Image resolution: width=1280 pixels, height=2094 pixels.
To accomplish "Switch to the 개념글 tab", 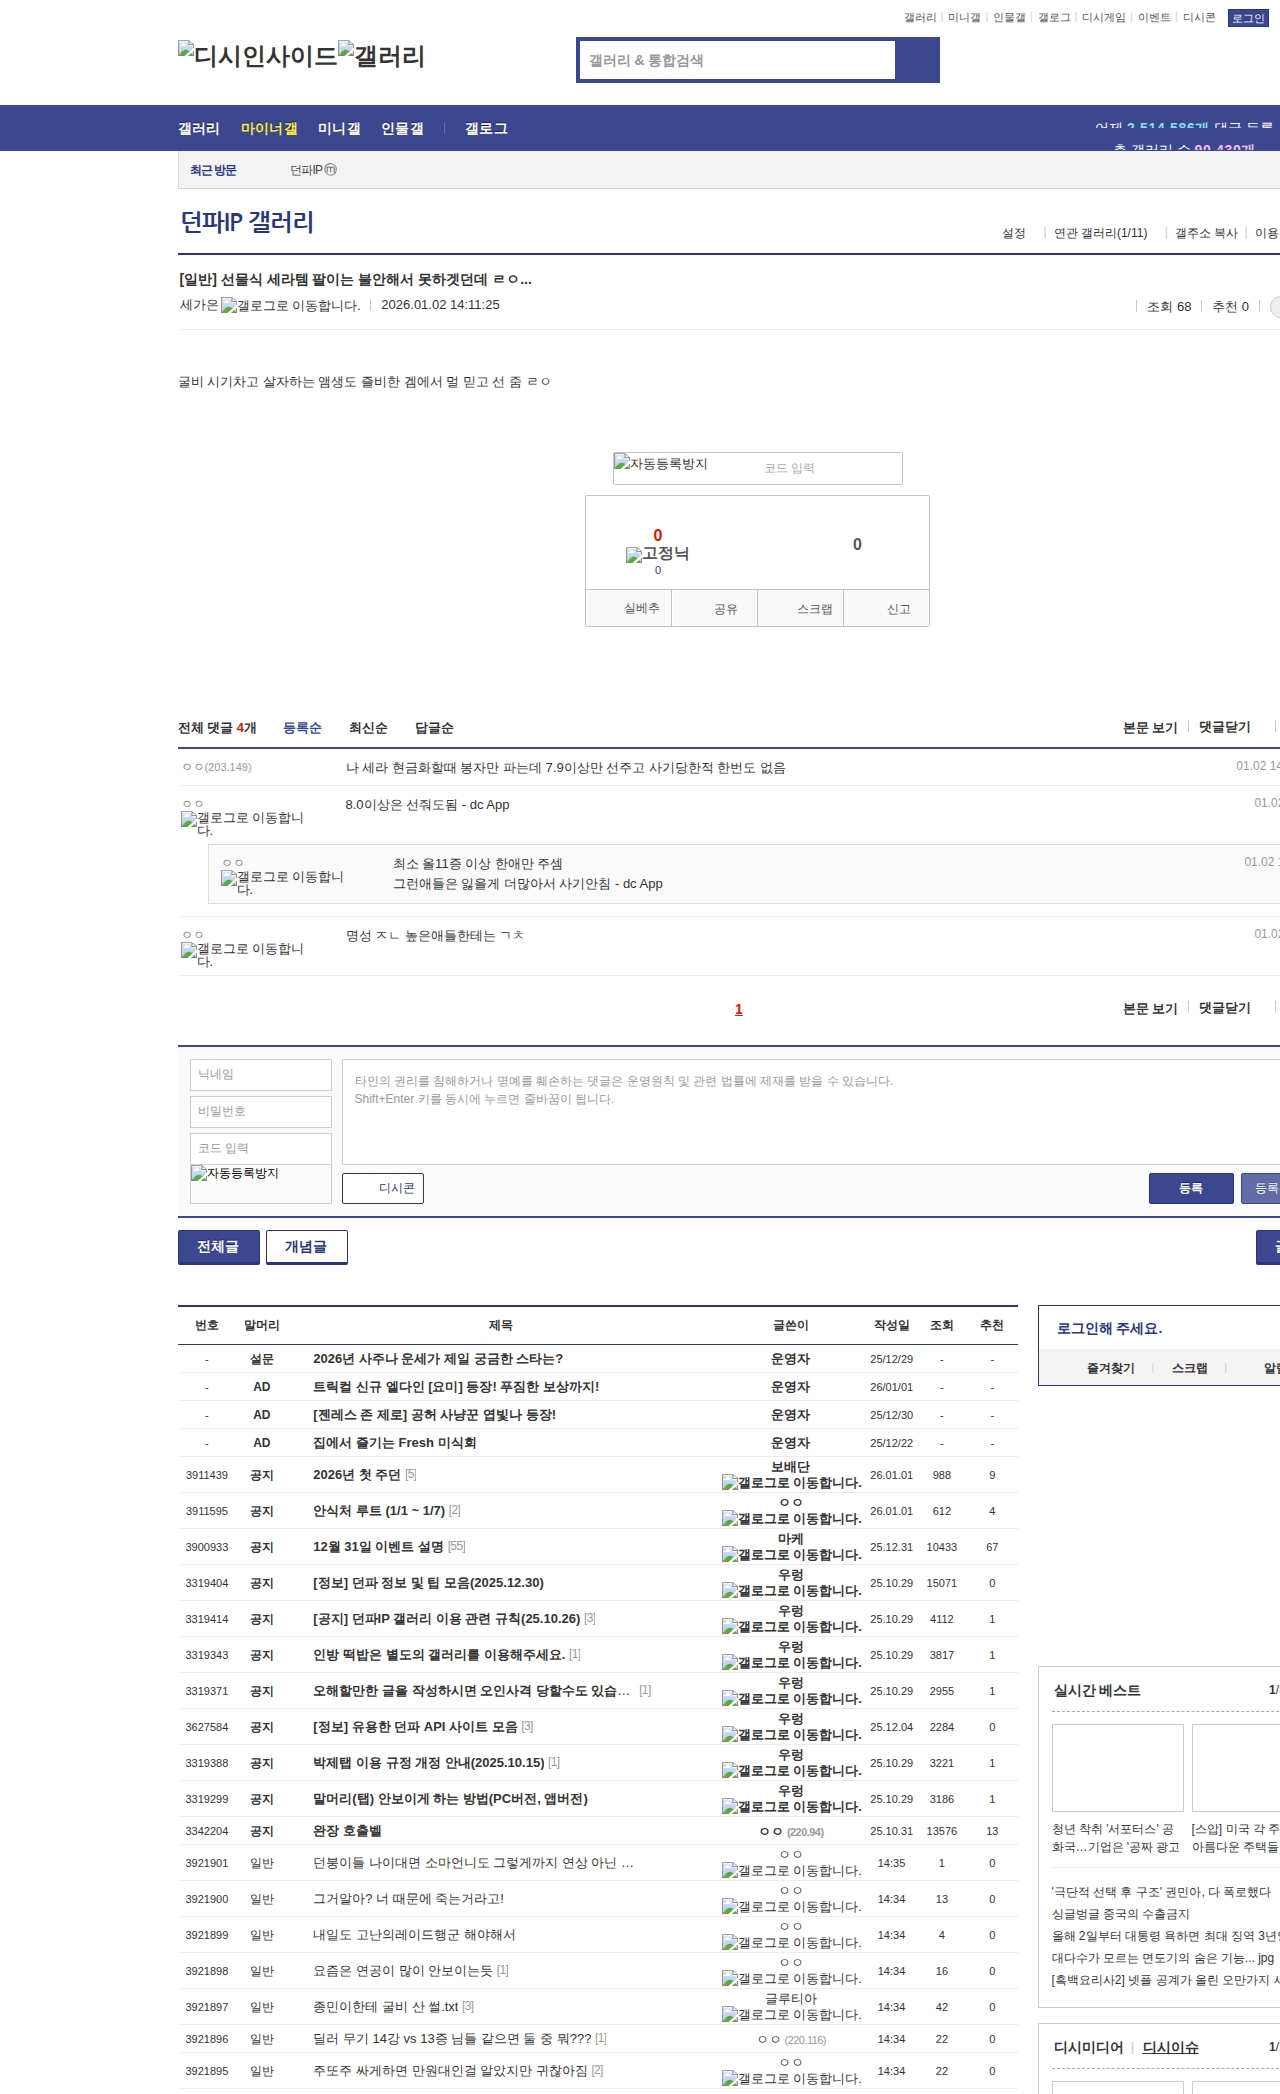I will click(x=306, y=1247).
